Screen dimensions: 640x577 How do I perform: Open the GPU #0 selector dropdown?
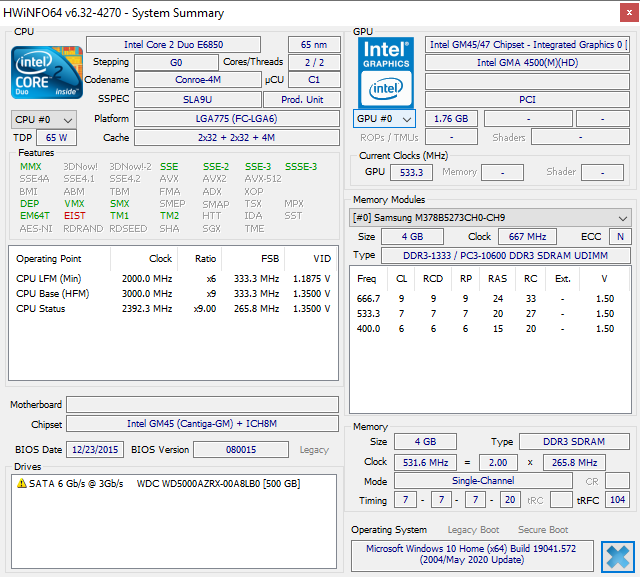pos(384,119)
